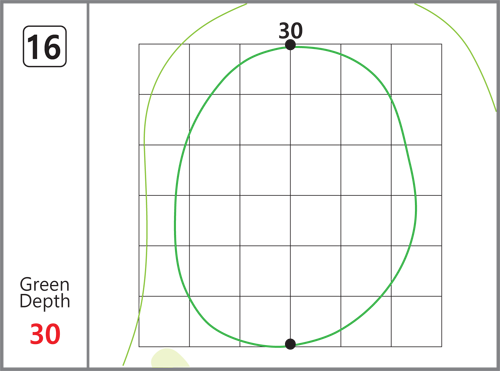Click the center of the putting green
This screenshot has width=500, height=371.
(295, 197)
